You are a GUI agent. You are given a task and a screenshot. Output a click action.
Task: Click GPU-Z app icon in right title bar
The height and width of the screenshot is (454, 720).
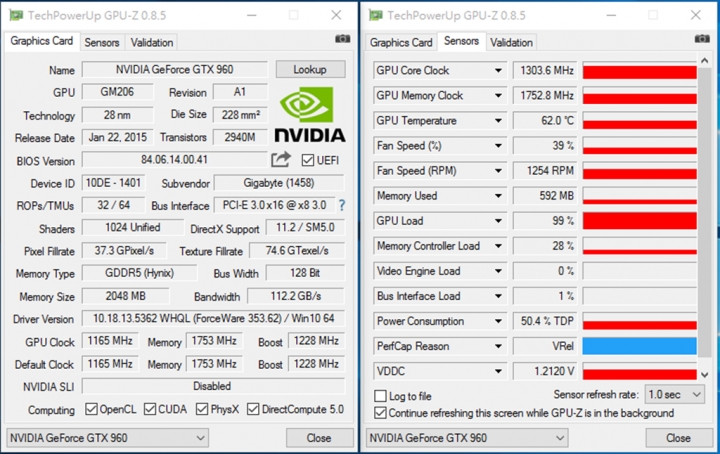(376, 15)
